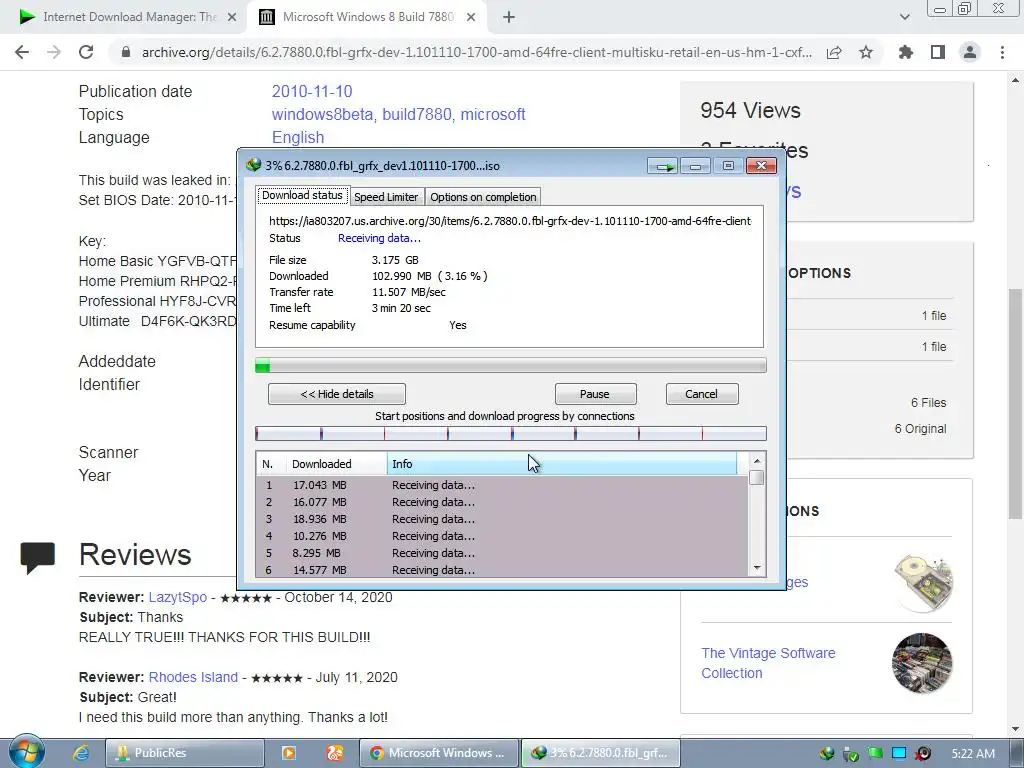The width and height of the screenshot is (1024, 768).
Task: Pause the download
Action: click(x=595, y=394)
